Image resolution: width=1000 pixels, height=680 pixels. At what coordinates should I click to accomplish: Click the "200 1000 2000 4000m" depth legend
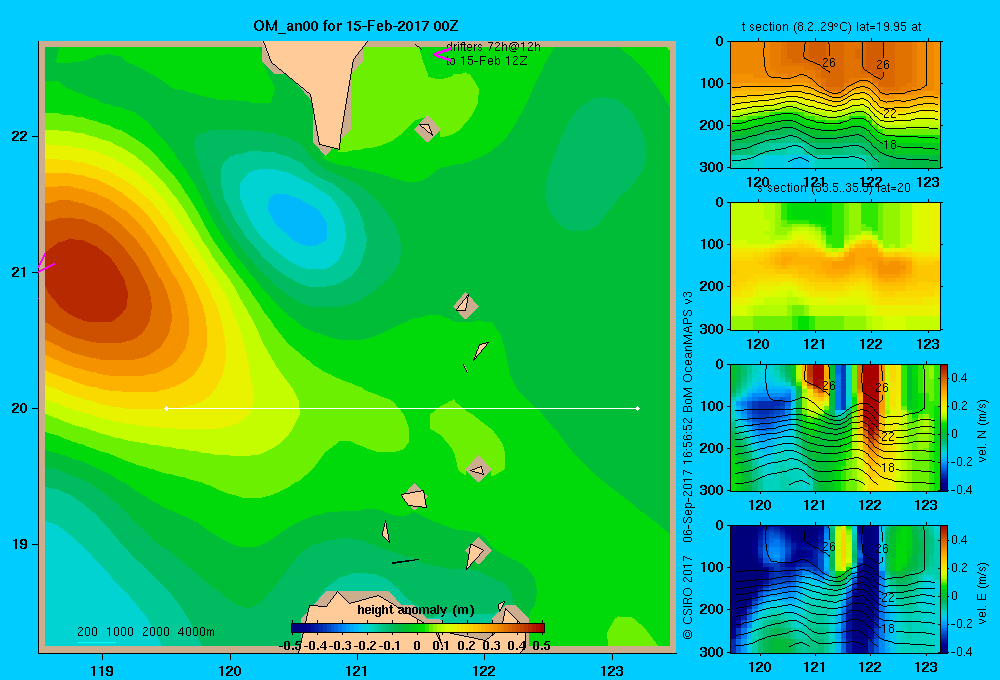coord(146,632)
